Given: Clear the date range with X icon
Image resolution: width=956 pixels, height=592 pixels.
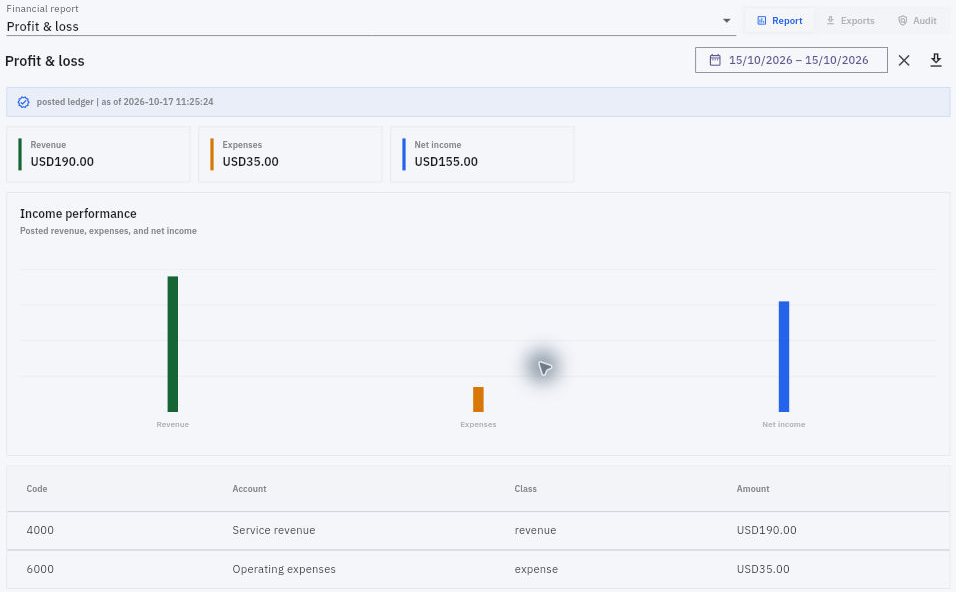Looking at the screenshot, I should pos(904,60).
